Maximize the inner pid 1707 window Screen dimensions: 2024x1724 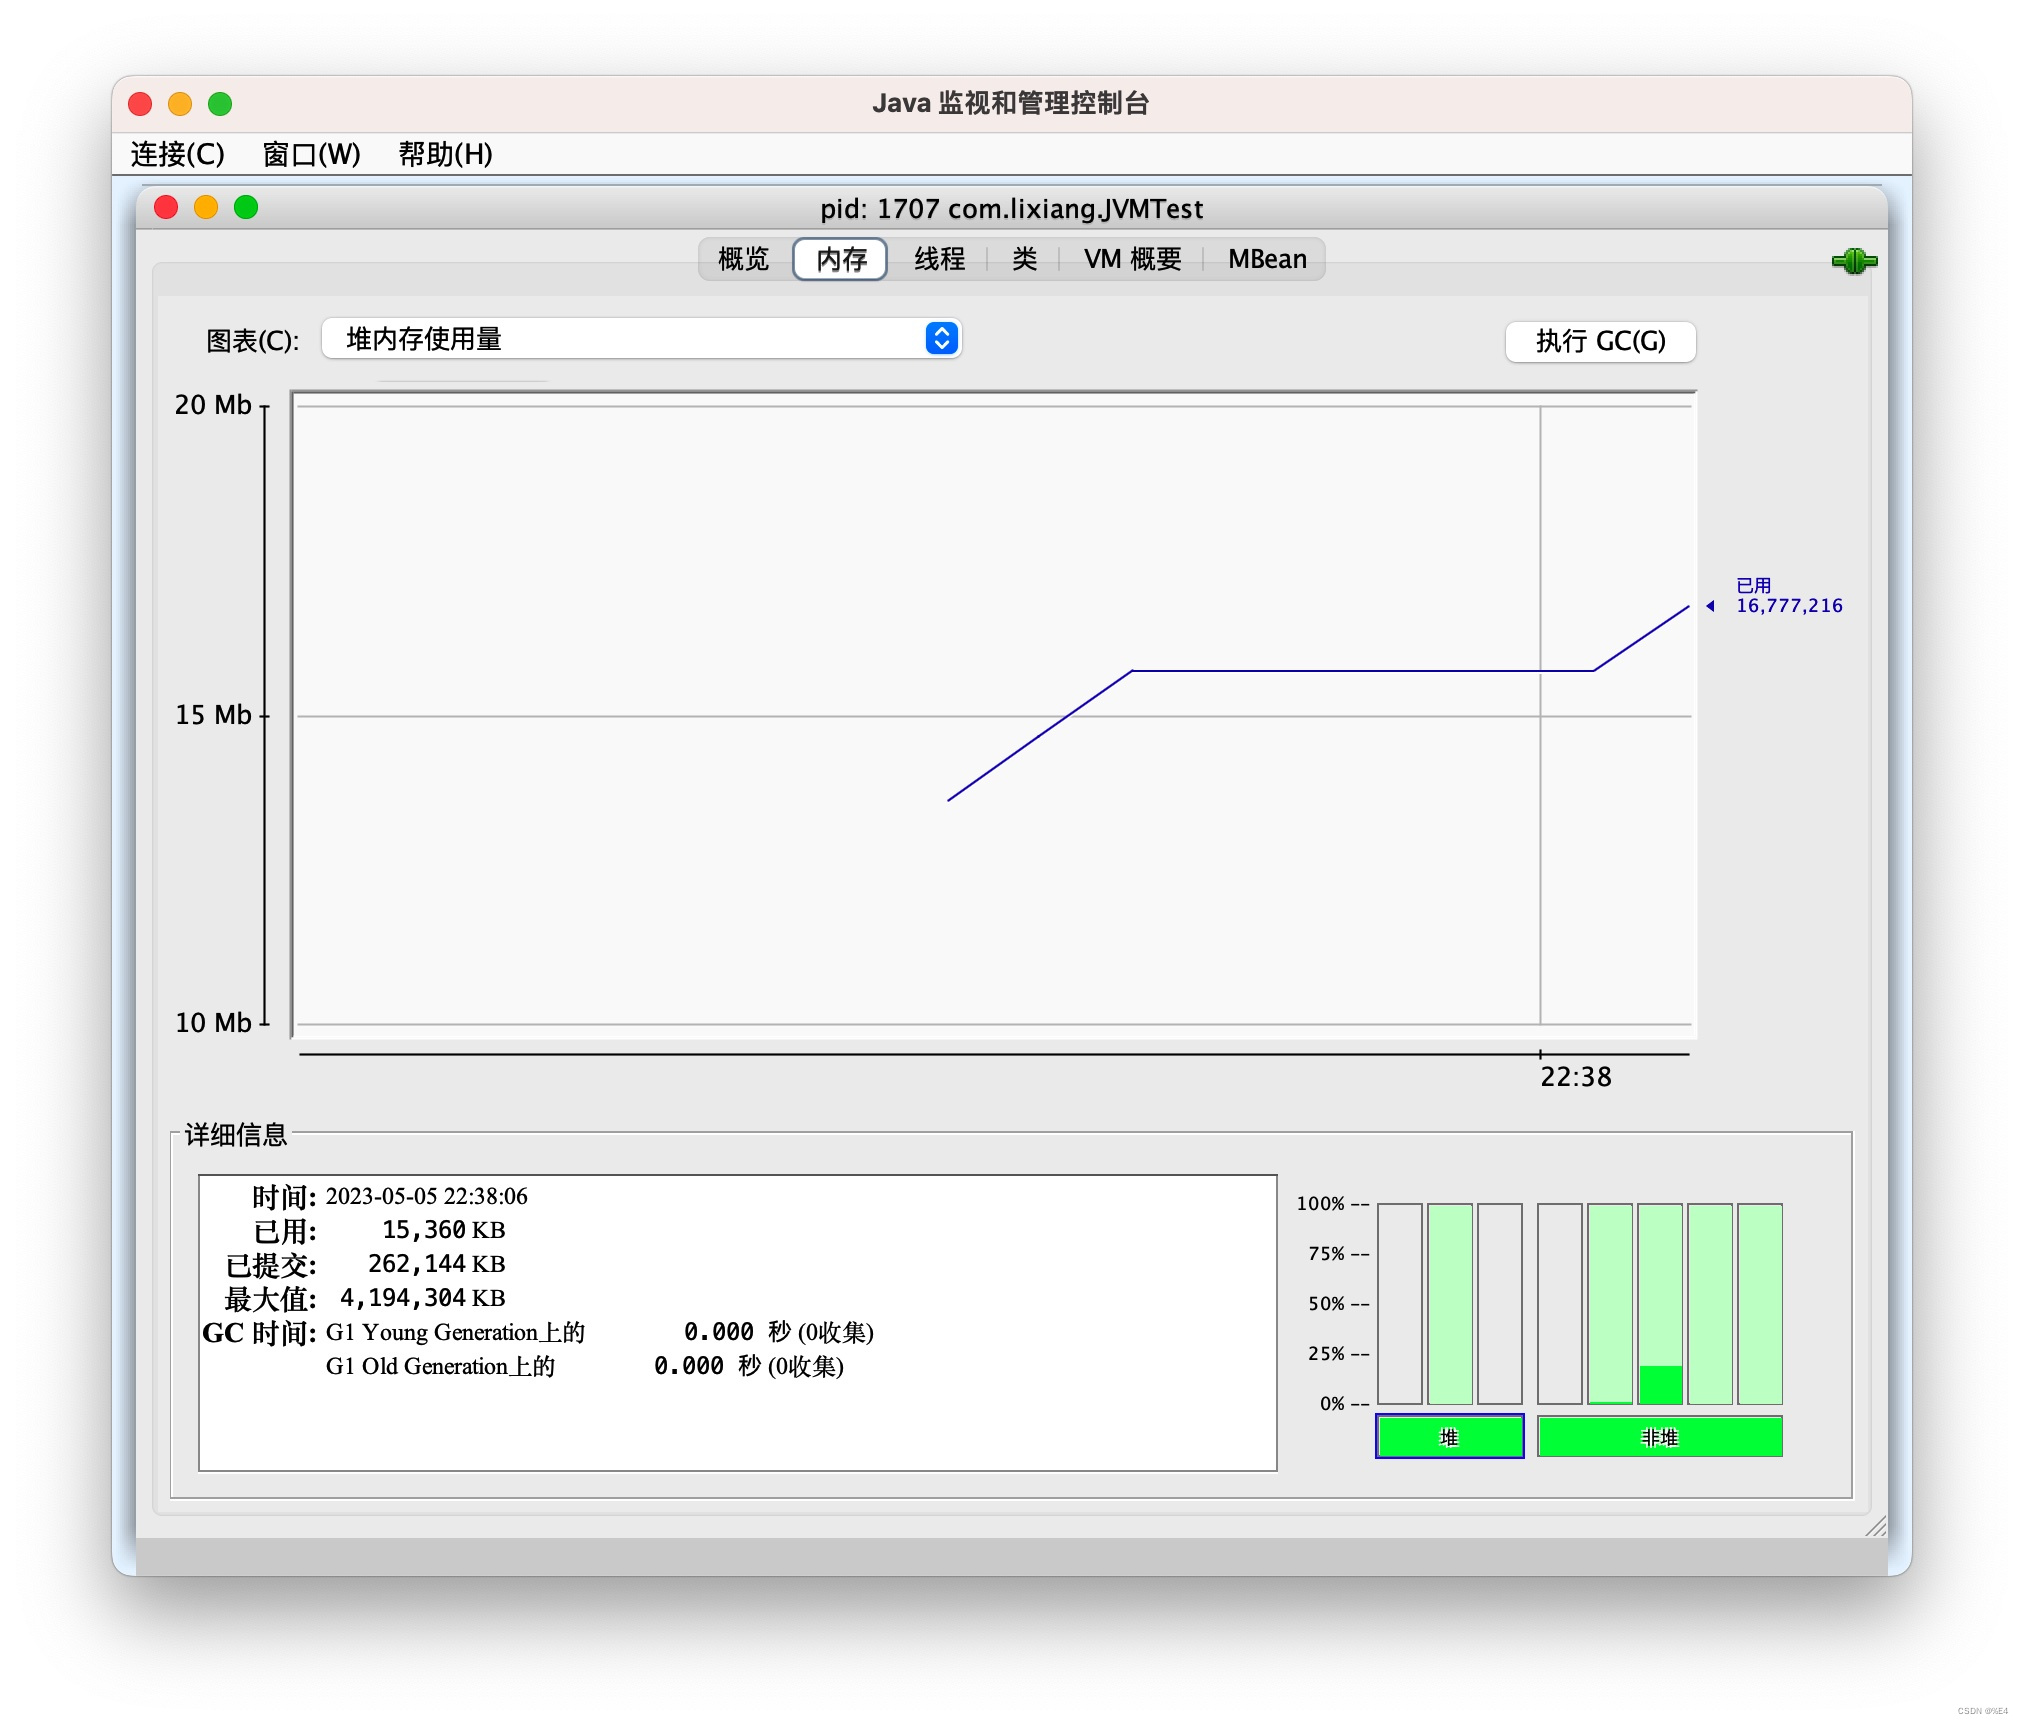[x=246, y=207]
